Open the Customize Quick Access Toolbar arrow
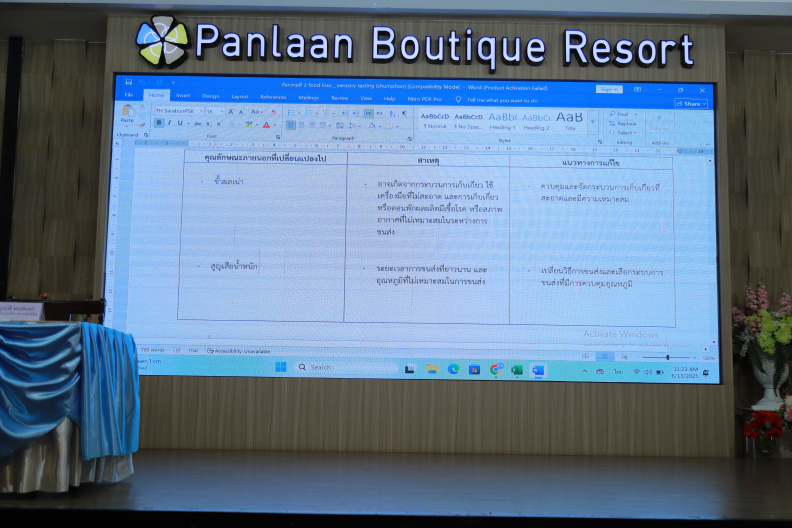 click(x=173, y=83)
